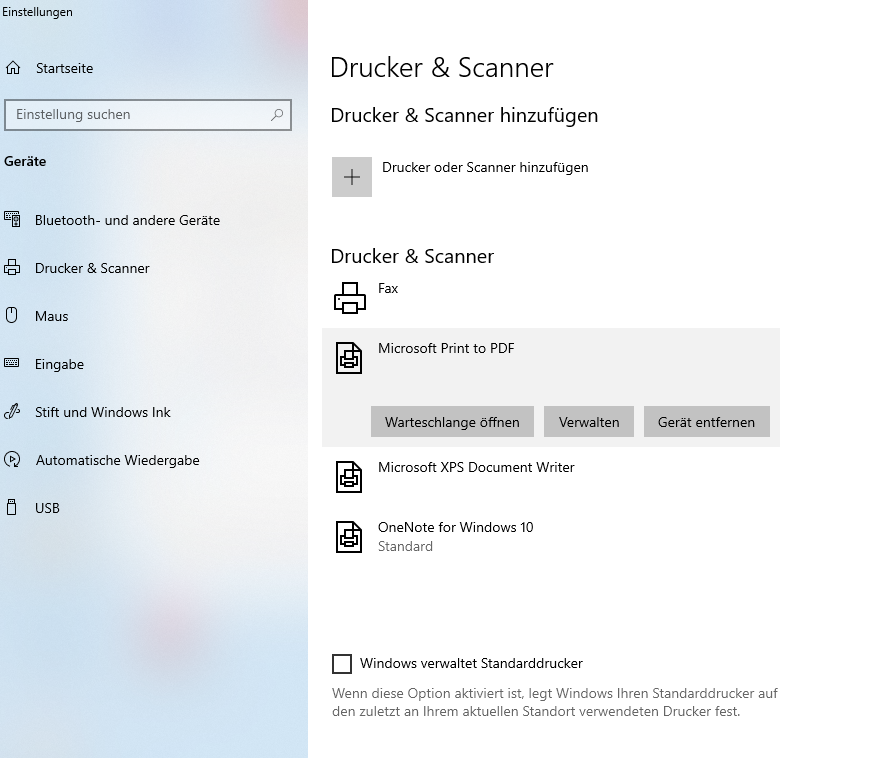The height and width of the screenshot is (758, 874).
Task: Click the Verwalten button
Action: point(589,422)
